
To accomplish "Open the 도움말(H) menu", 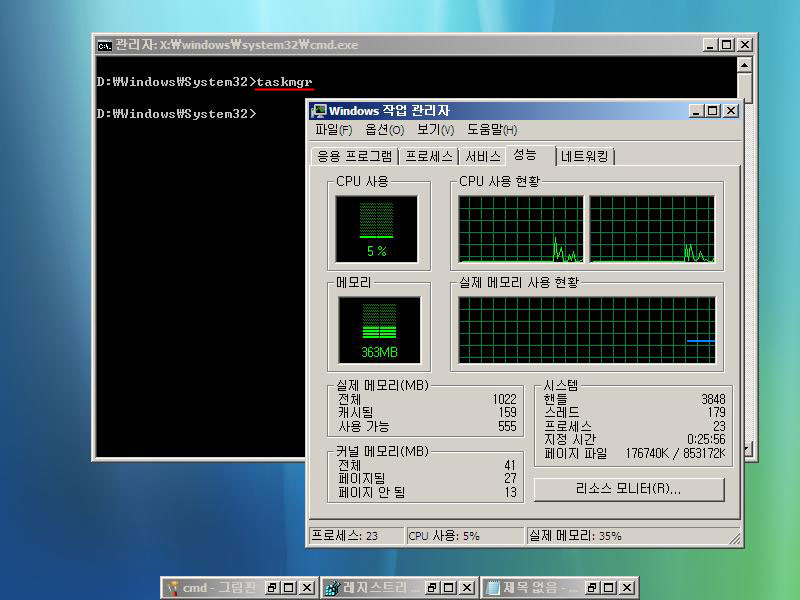I will click(492, 130).
